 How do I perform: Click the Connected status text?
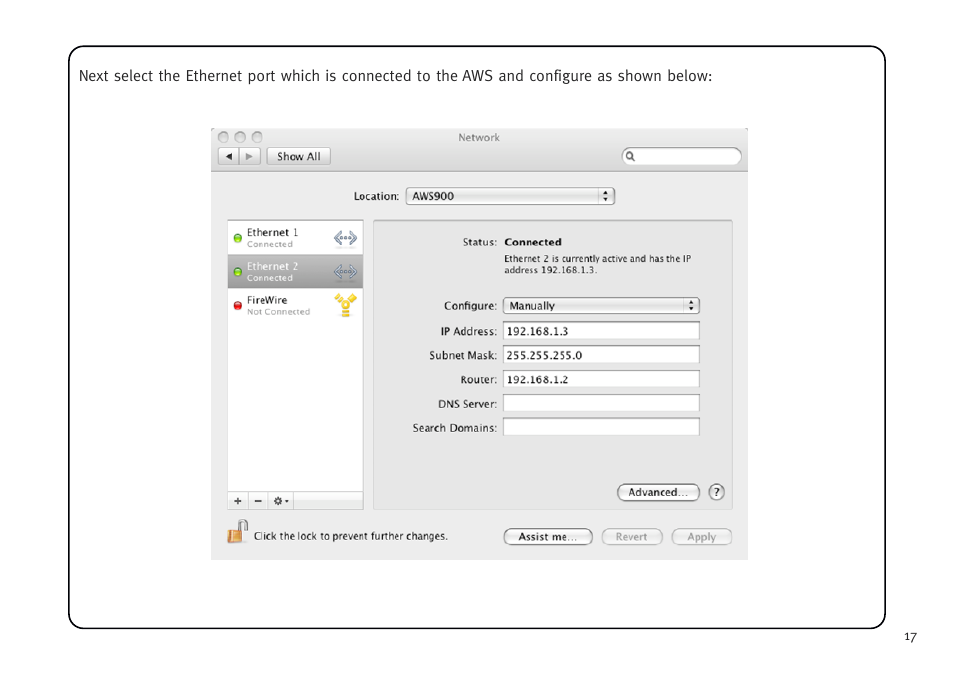[533, 242]
